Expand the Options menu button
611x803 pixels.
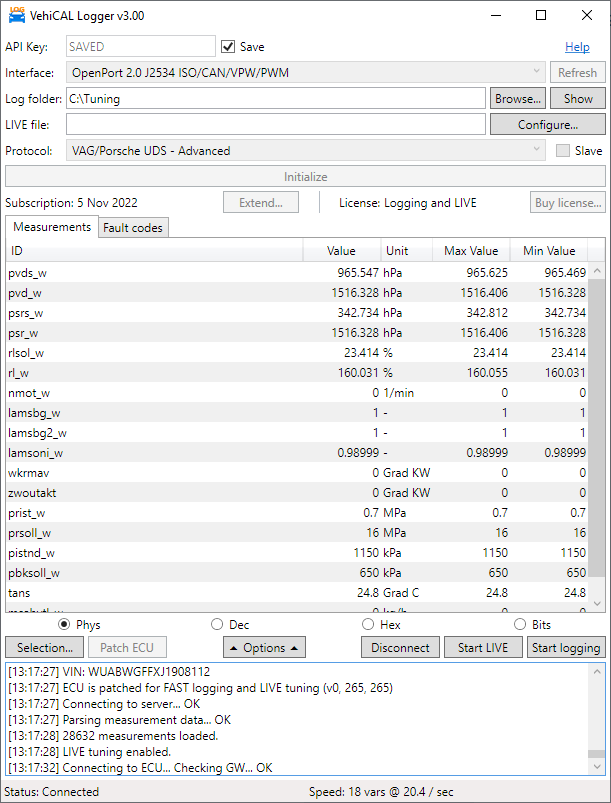pyautogui.click(x=264, y=647)
